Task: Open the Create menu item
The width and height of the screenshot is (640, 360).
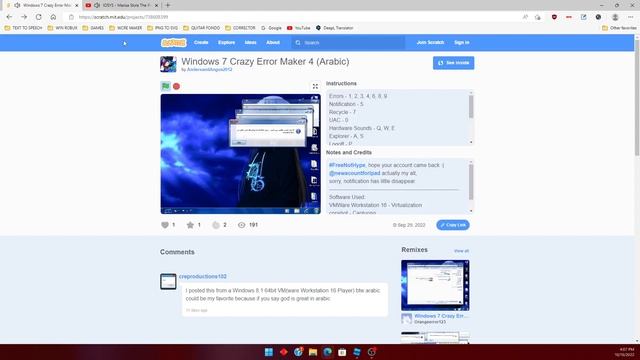Action: pyautogui.click(x=201, y=42)
